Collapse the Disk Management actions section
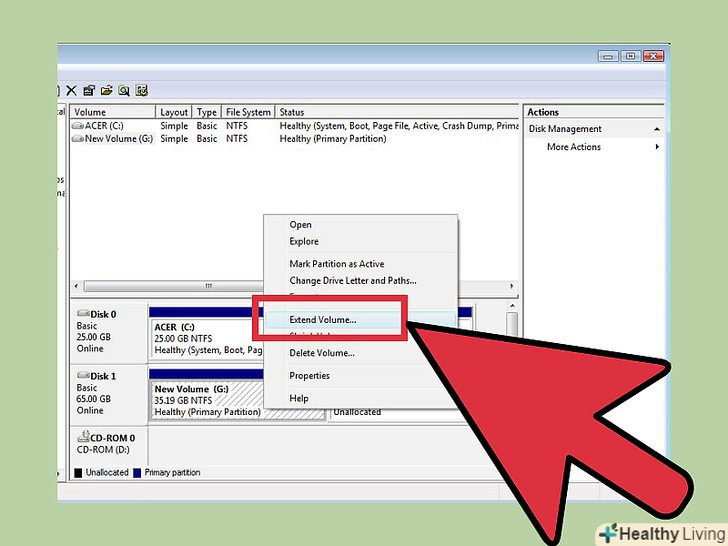 (x=657, y=129)
